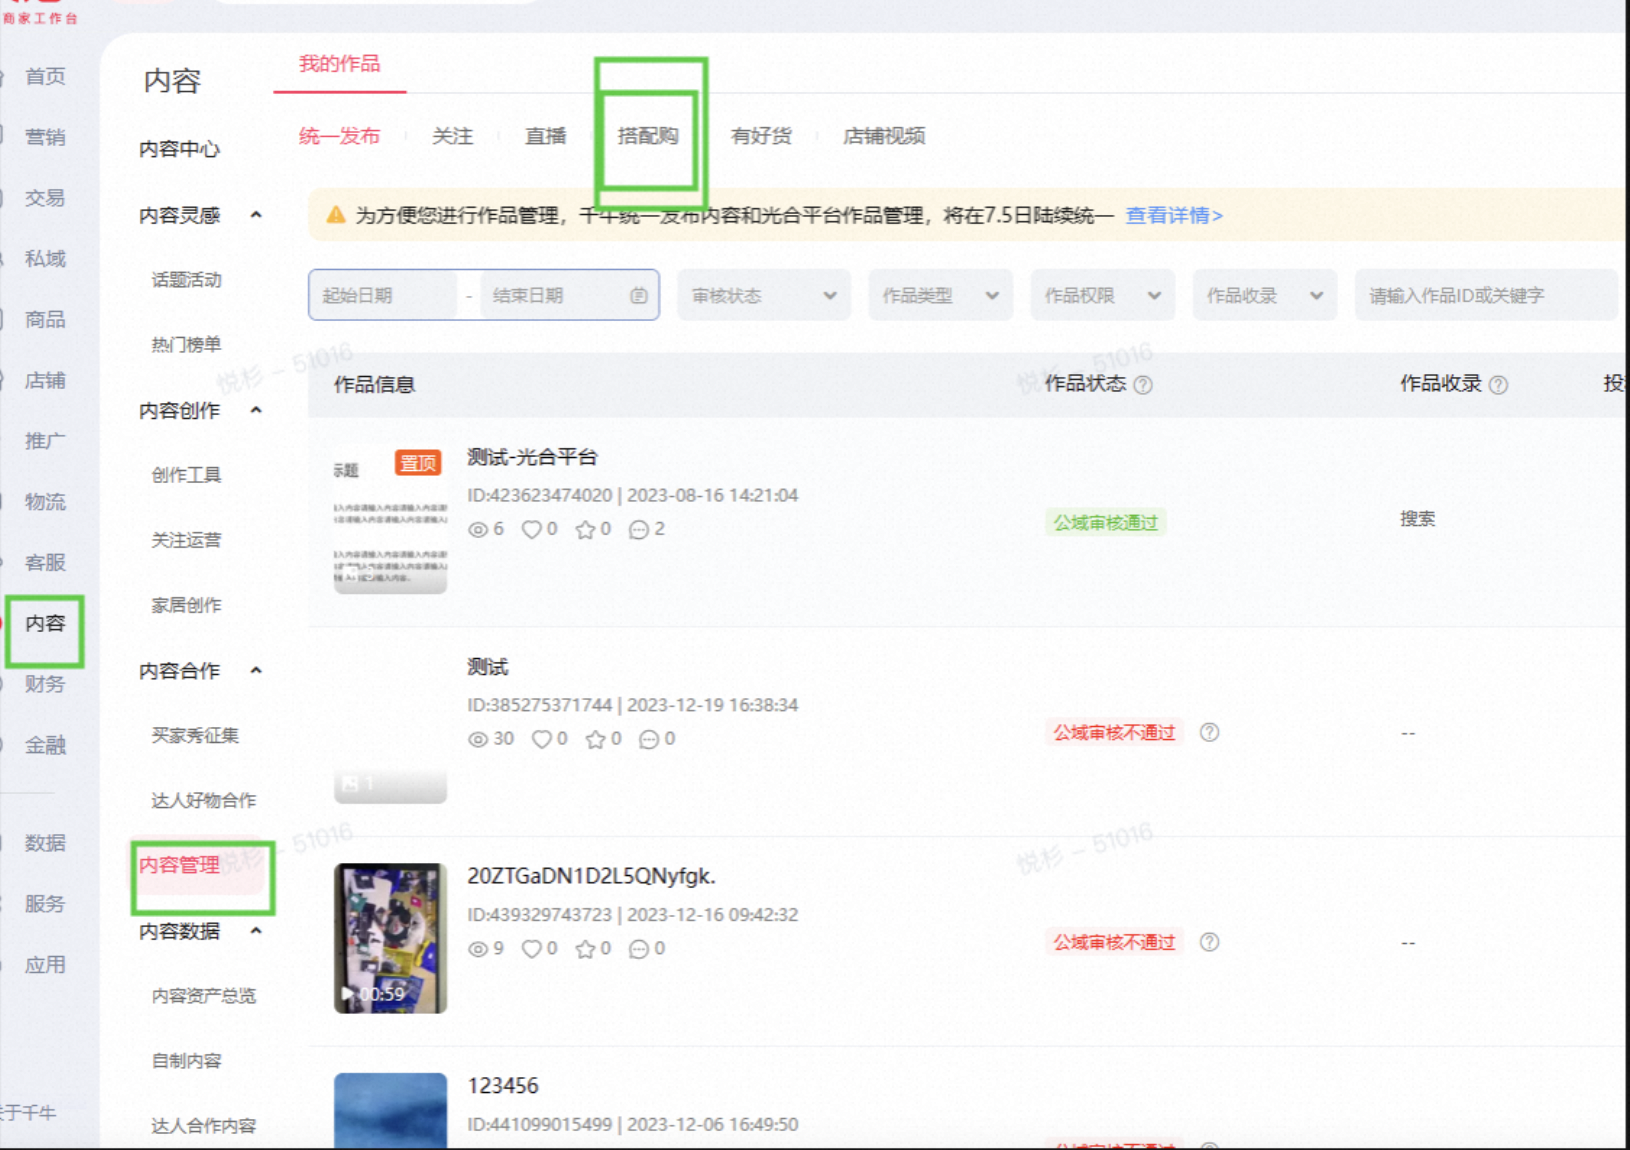
Task: Click the help icon beside 作品状态 header
Action: tap(1143, 385)
